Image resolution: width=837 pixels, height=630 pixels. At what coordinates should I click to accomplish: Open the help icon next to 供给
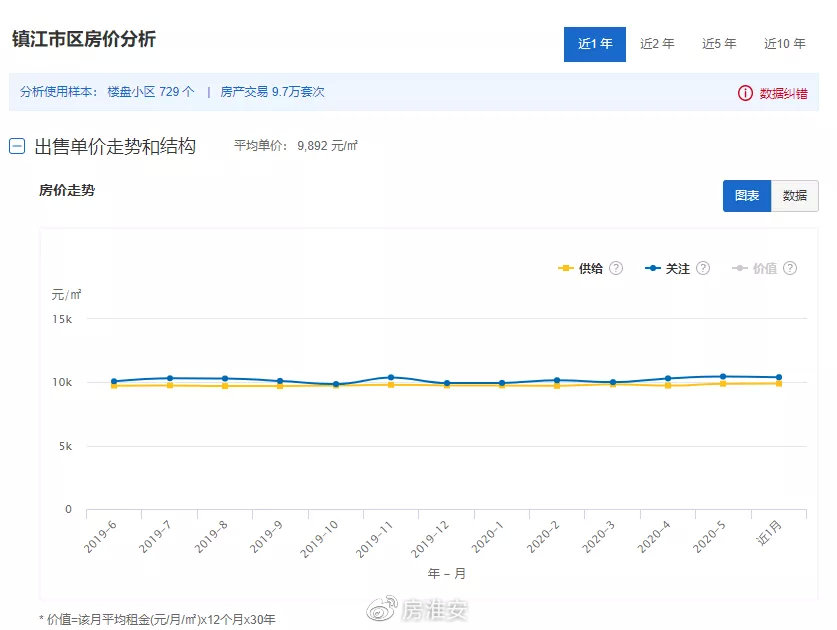616,268
